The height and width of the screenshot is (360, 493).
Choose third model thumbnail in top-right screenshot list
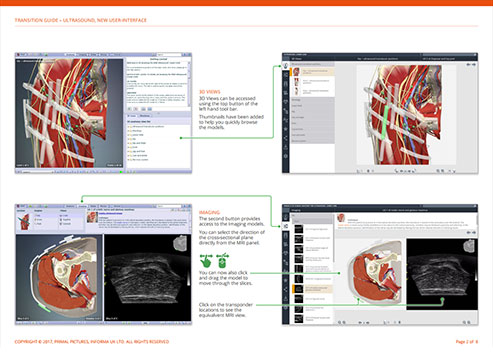296,91
